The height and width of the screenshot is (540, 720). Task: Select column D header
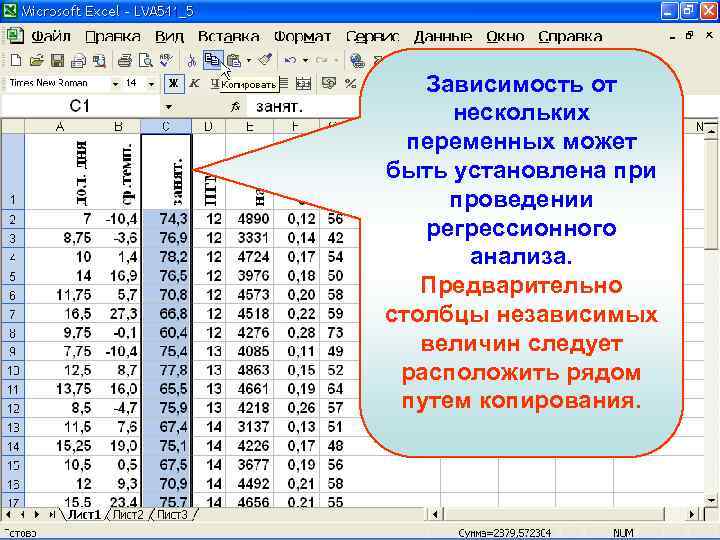tap(208, 126)
